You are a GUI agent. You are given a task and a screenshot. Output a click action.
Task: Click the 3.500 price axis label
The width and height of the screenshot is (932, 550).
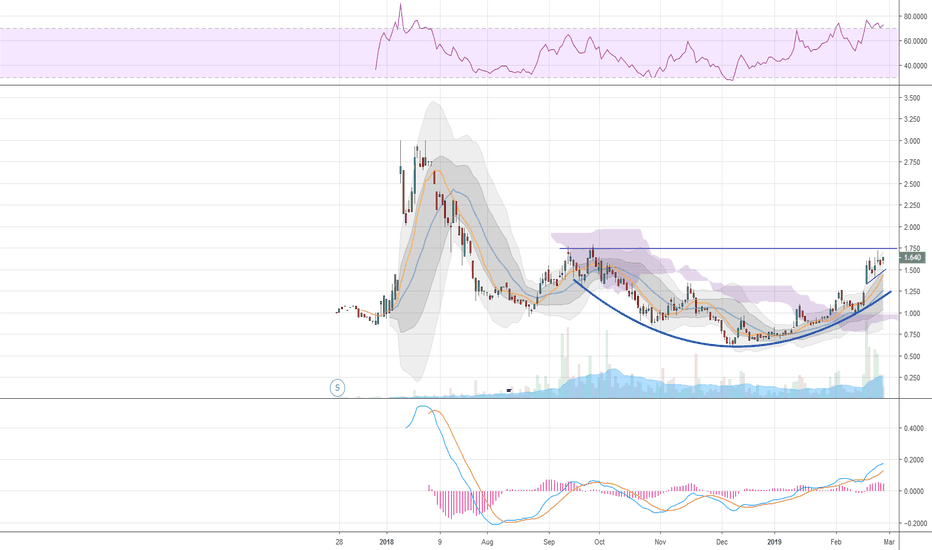pos(912,98)
